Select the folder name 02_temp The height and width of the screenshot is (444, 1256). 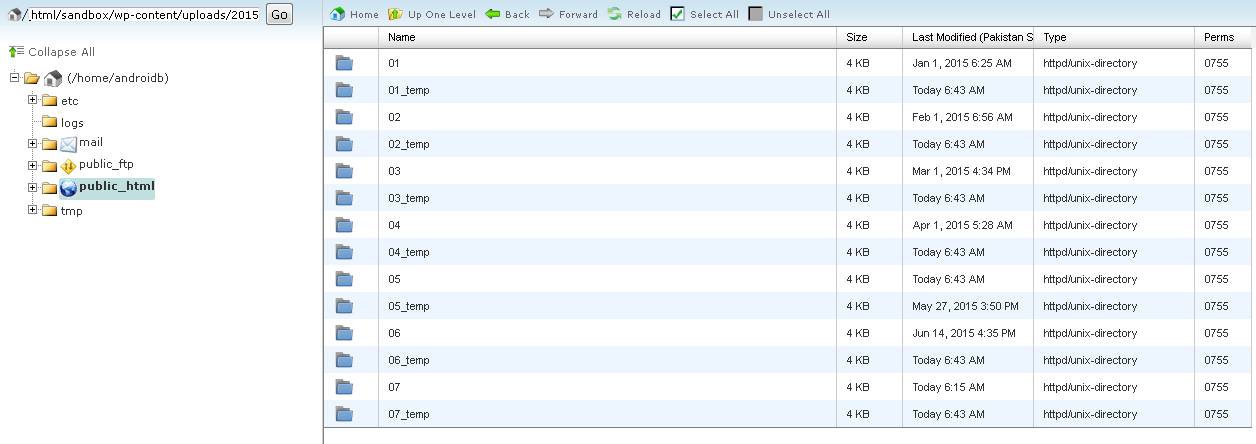(409, 144)
